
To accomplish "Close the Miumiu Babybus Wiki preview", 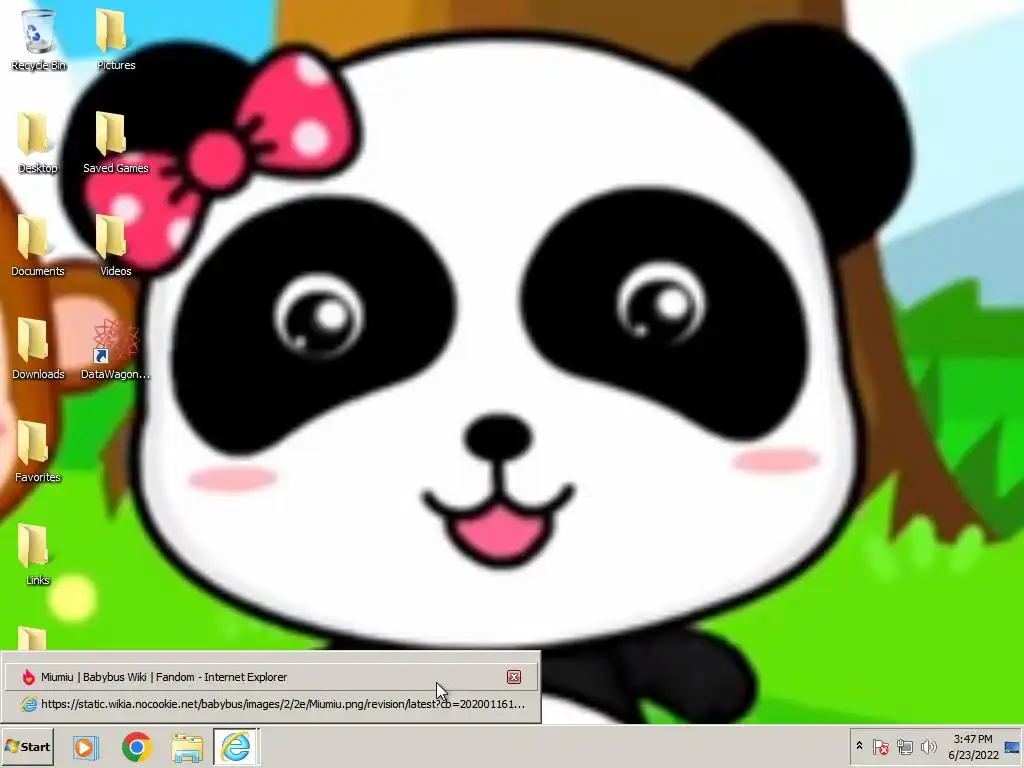I will pyautogui.click(x=514, y=677).
